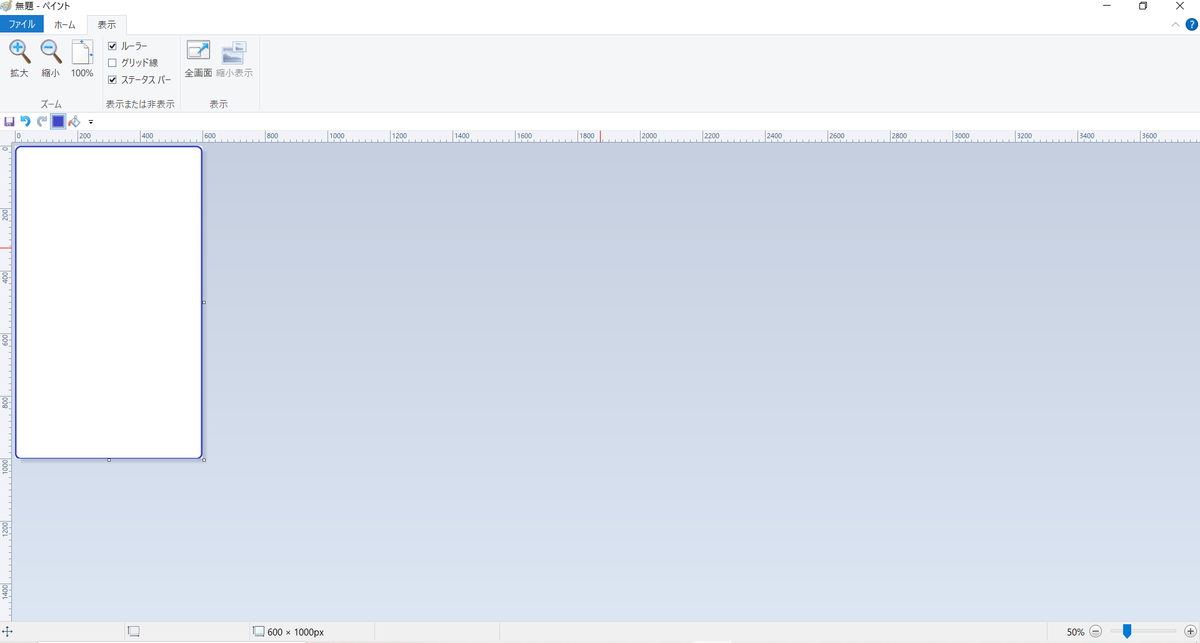Click the greyed redo arrow

point(42,121)
